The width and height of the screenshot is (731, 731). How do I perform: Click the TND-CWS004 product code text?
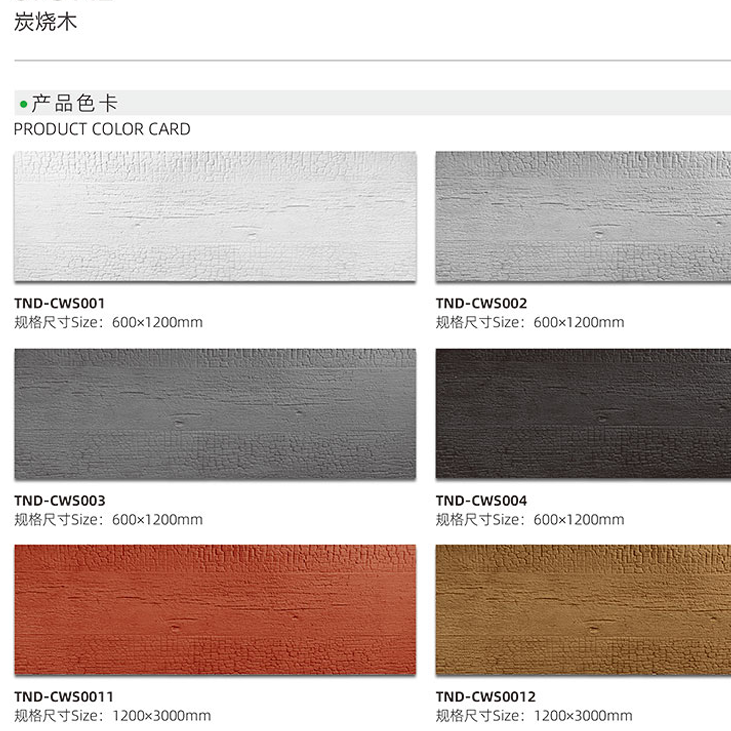click(x=481, y=501)
